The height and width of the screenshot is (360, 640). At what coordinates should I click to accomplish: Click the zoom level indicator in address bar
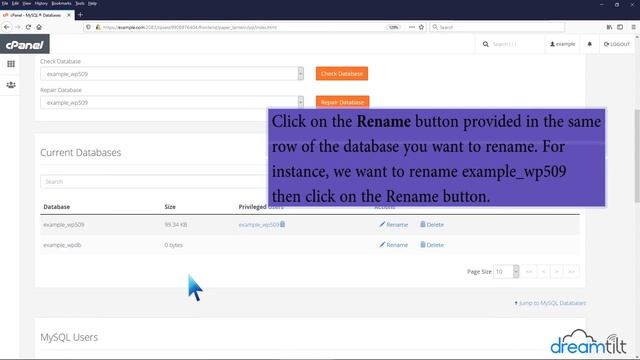click(393, 27)
